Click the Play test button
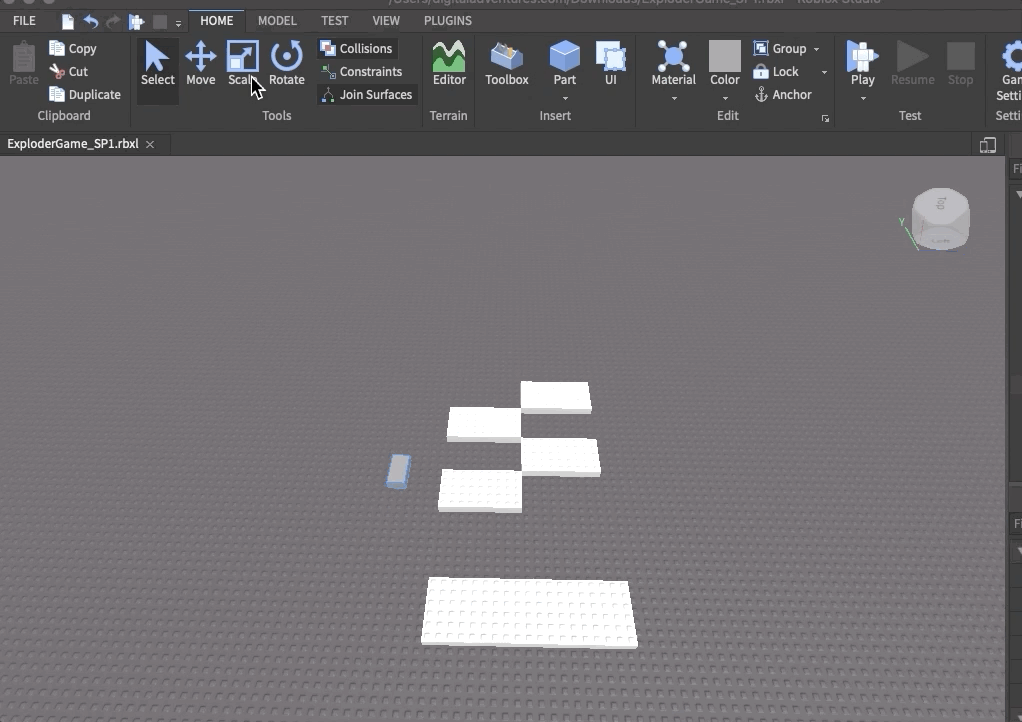1022x722 pixels. [x=862, y=64]
